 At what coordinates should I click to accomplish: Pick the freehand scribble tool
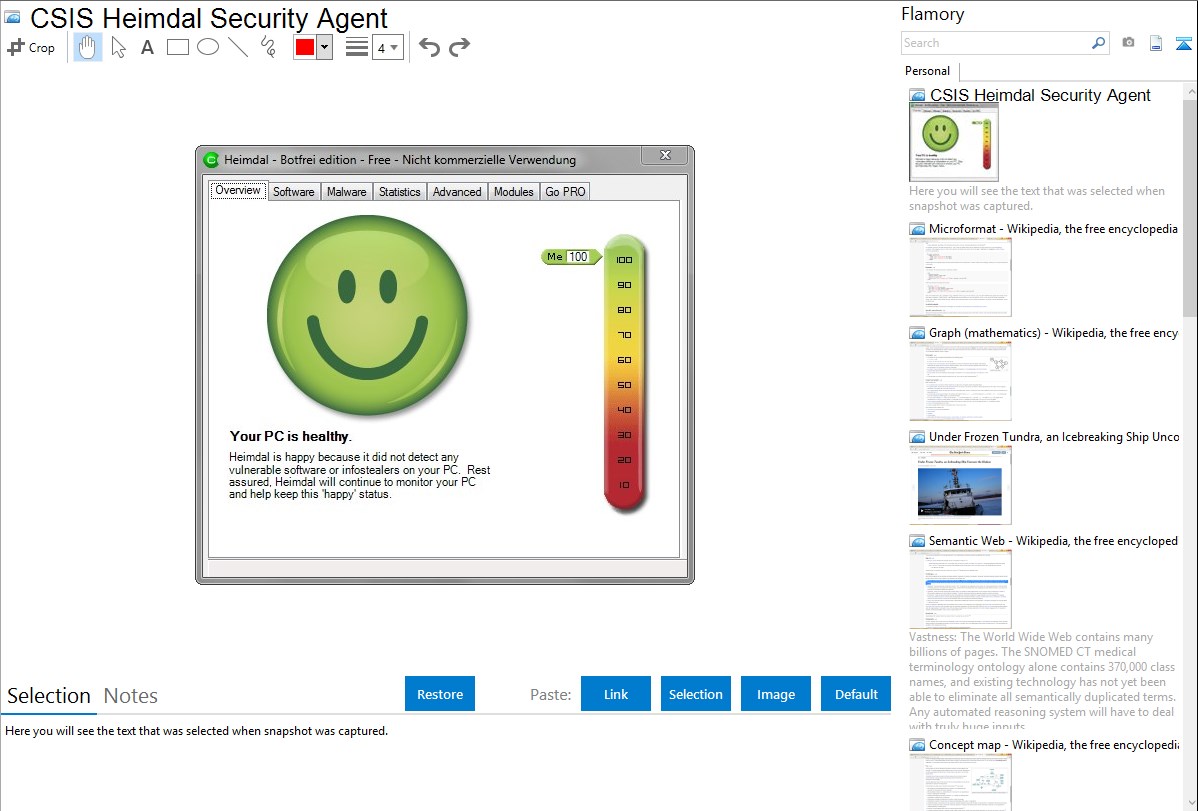click(268, 47)
